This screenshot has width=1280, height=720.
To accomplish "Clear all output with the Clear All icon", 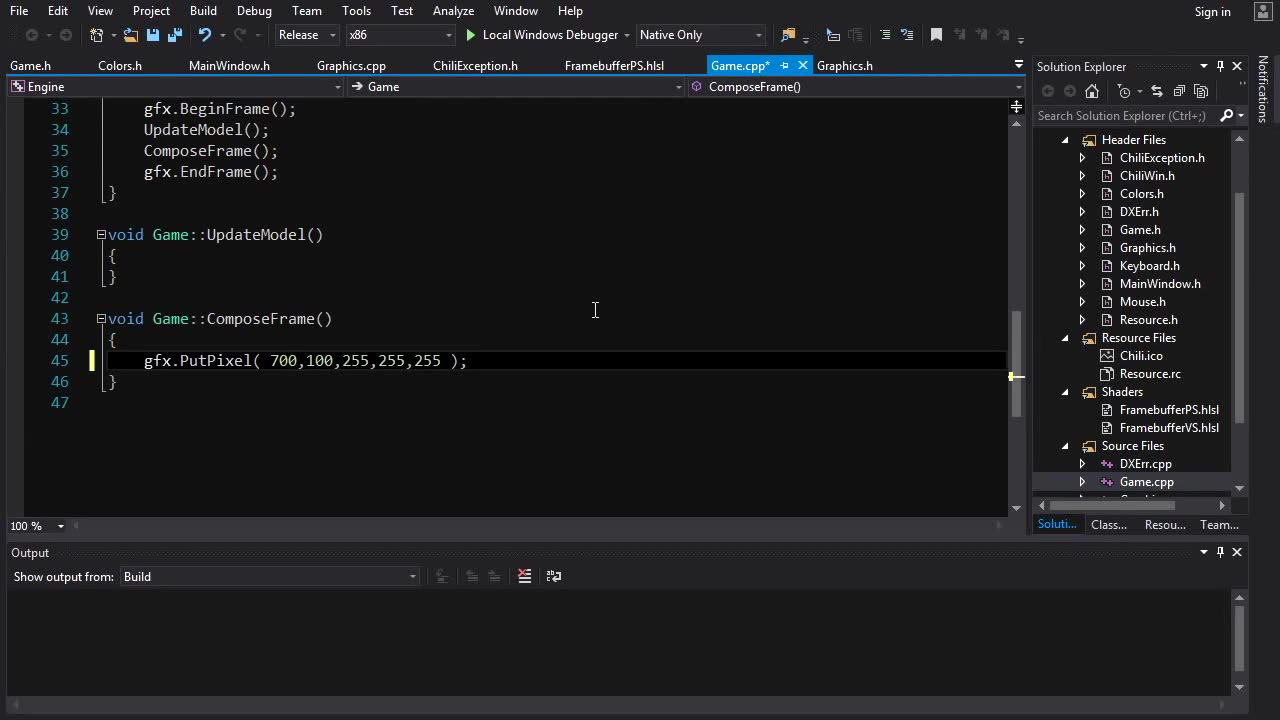I will (524, 576).
